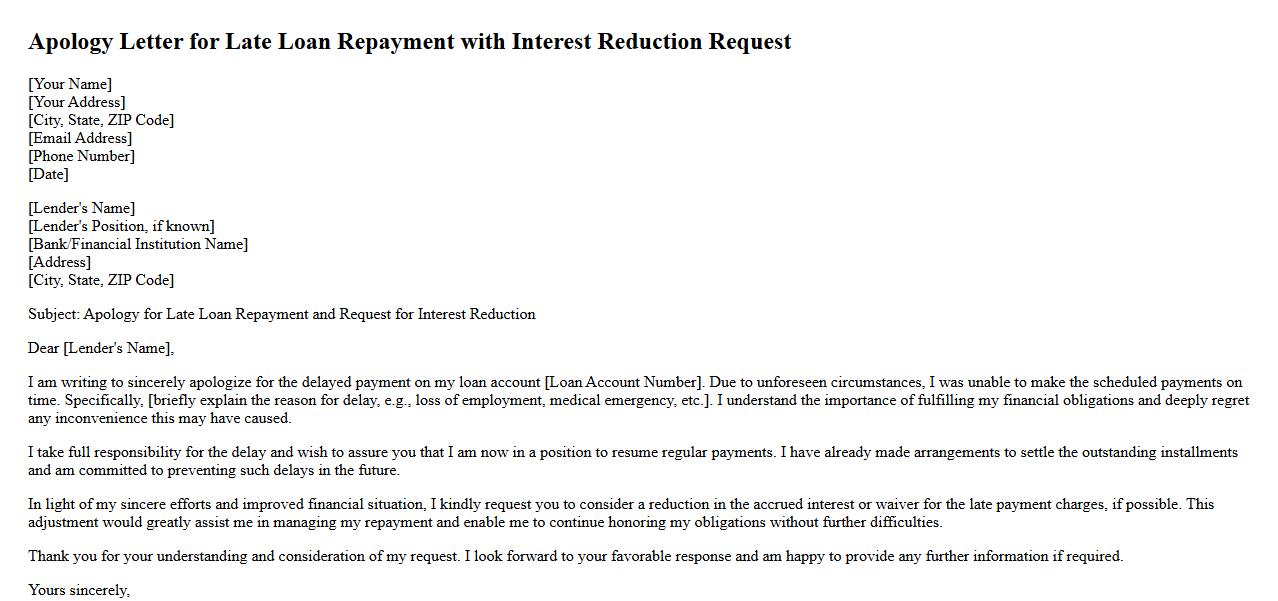
Task: Click the [Date] placeholder
Action: (48, 174)
